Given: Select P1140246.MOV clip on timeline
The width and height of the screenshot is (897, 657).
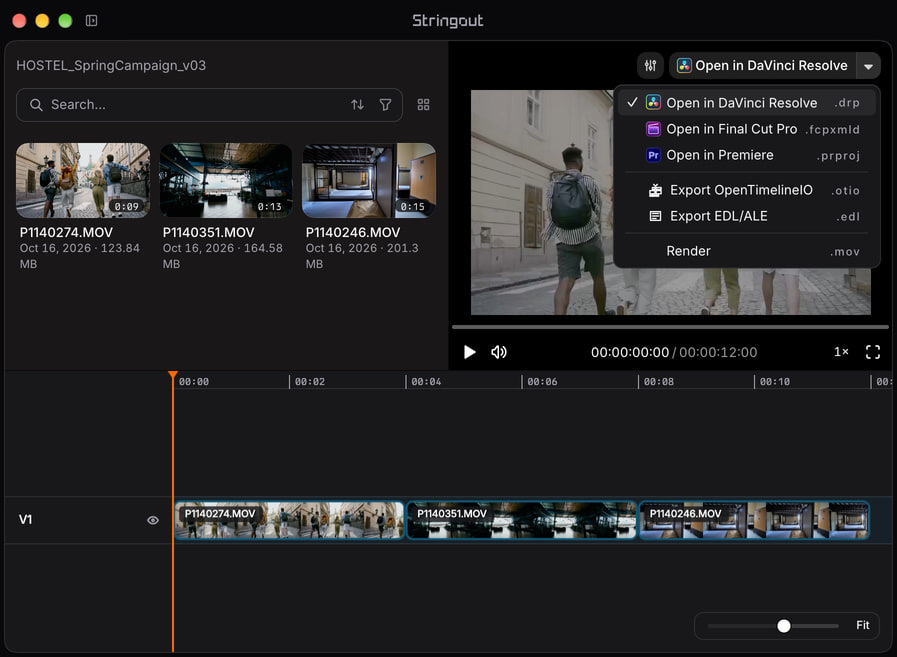Looking at the screenshot, I should (x=754, y=520).
